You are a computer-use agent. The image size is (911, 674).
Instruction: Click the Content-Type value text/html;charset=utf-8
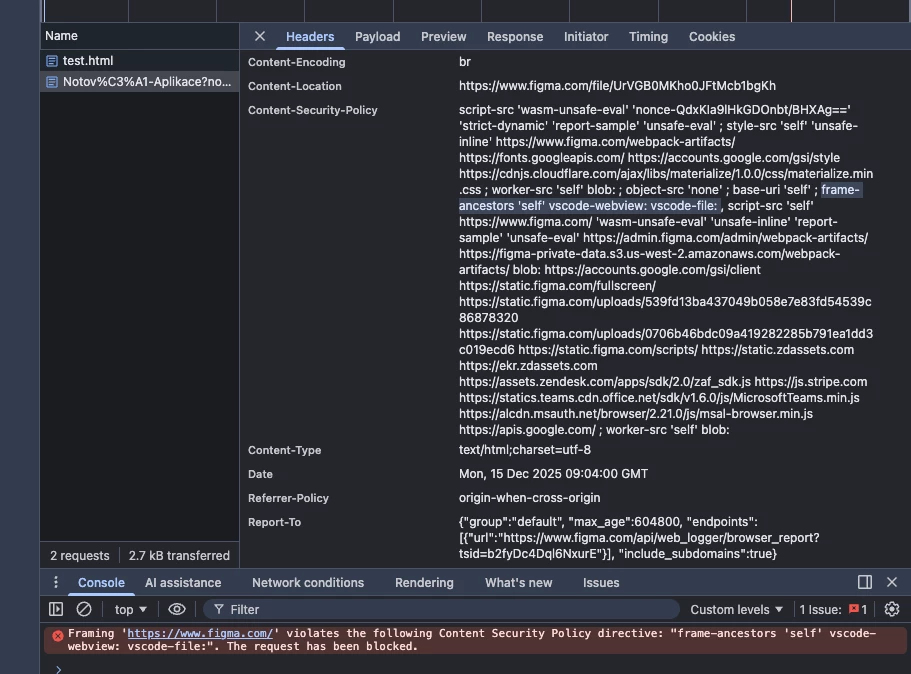[x=525, y=450]
